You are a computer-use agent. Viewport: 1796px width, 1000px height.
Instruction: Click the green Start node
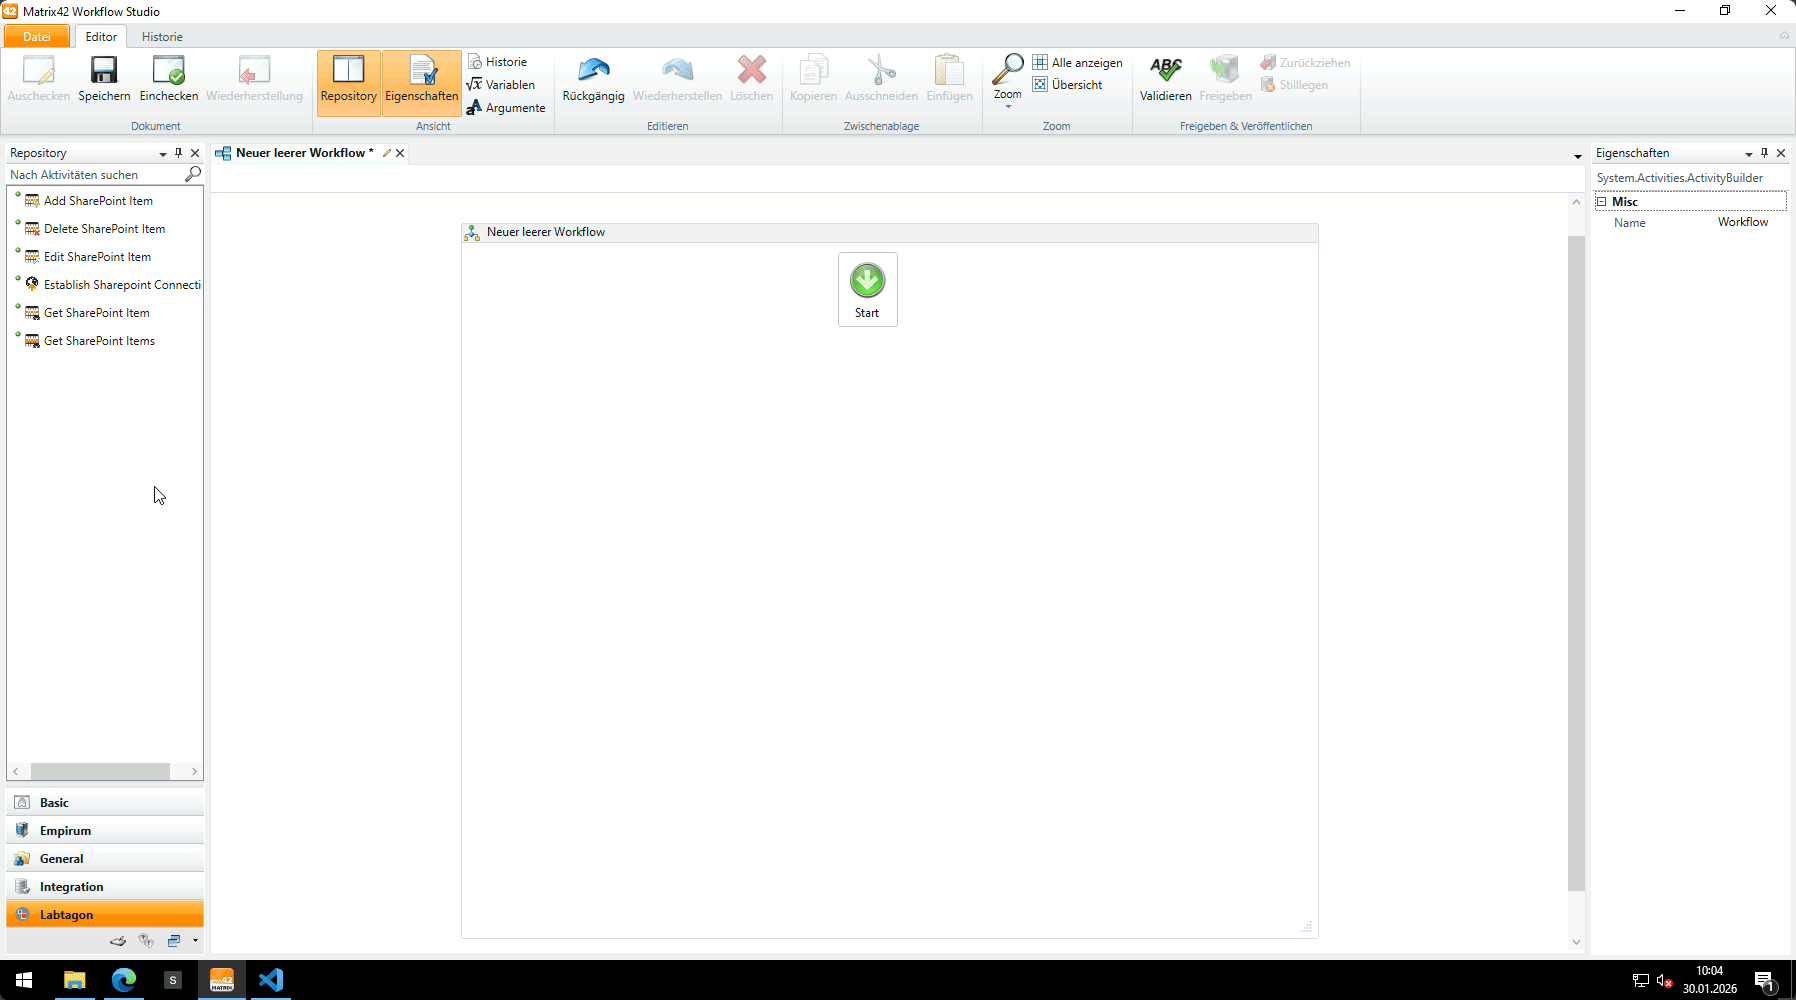point(867,281)
